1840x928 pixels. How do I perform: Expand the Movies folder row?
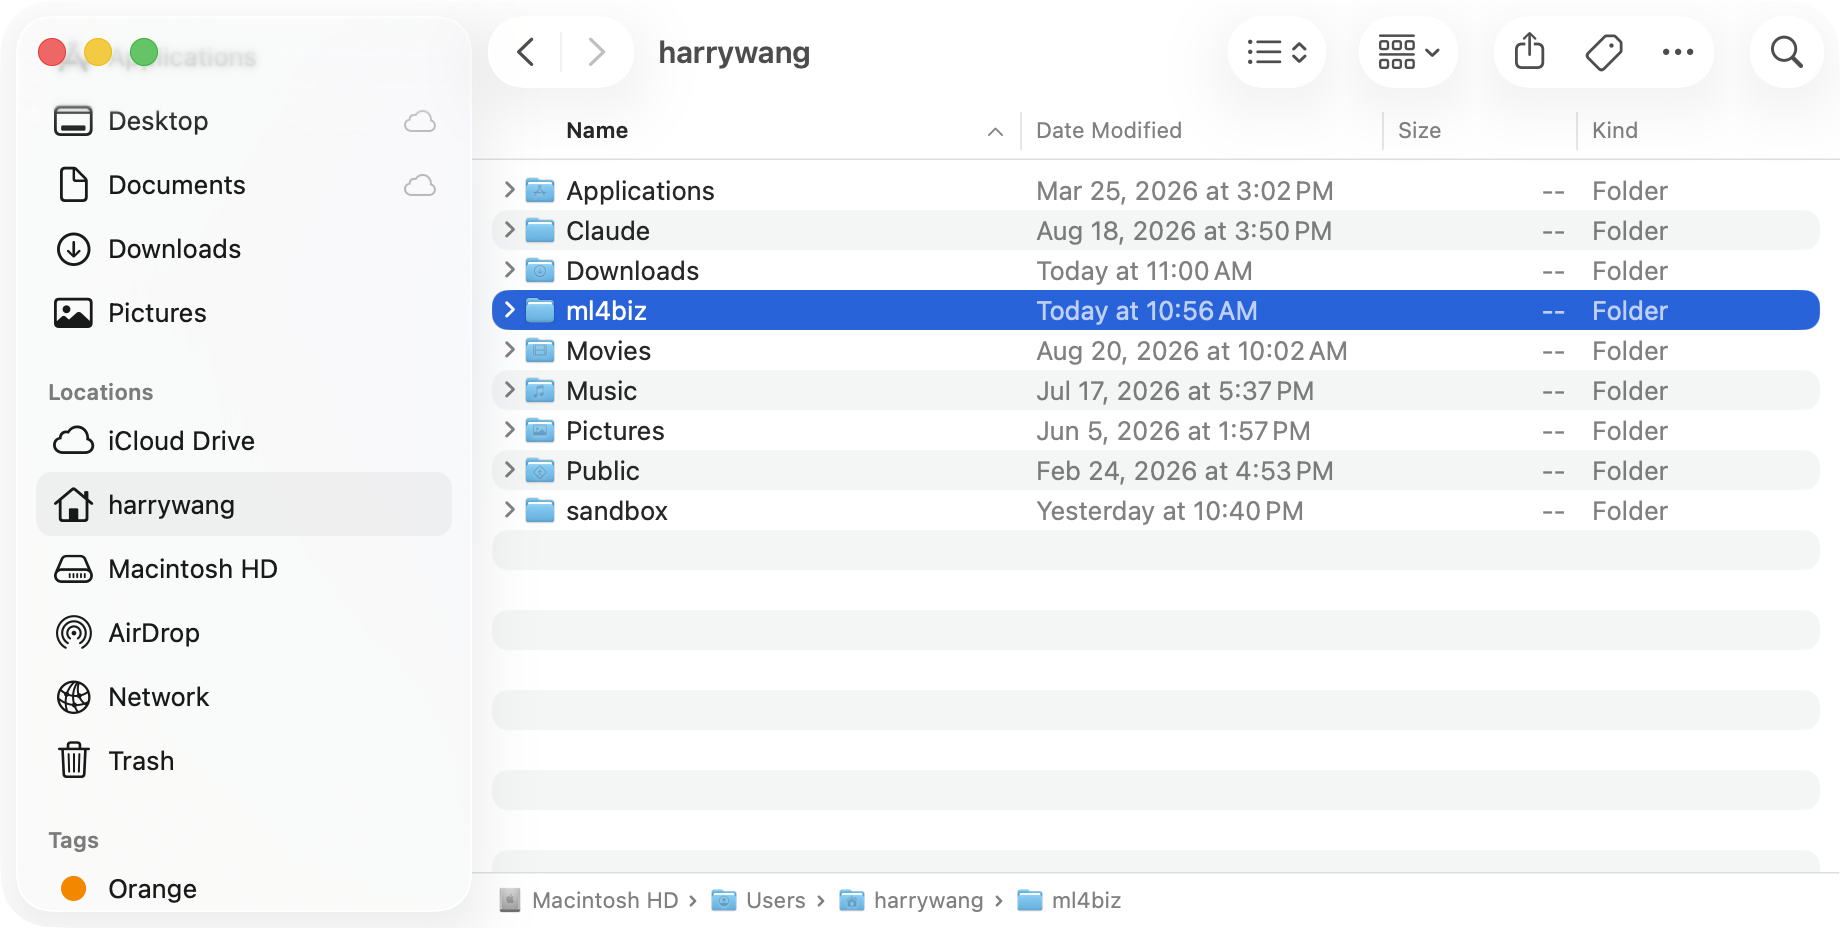pos(510,350)
